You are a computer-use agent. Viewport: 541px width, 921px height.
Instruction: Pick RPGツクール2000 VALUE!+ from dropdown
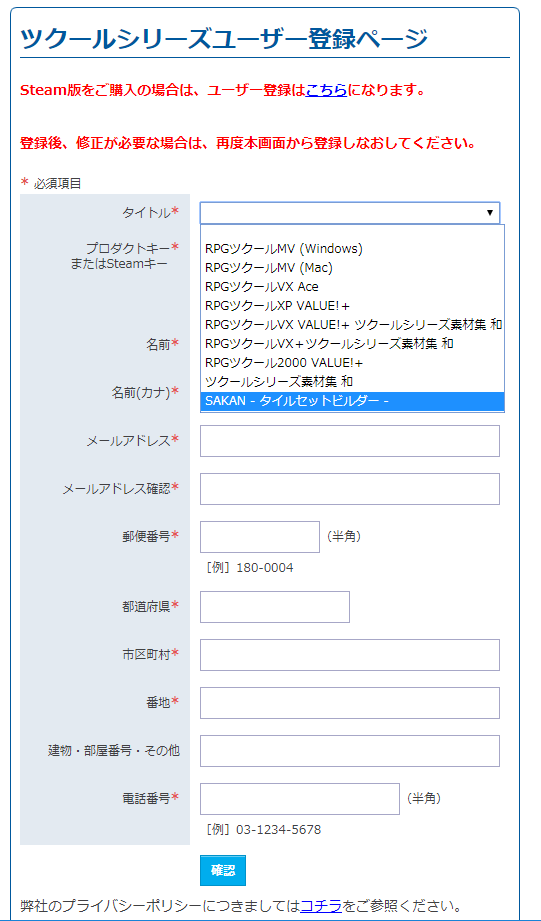click(x=352, y=363)
